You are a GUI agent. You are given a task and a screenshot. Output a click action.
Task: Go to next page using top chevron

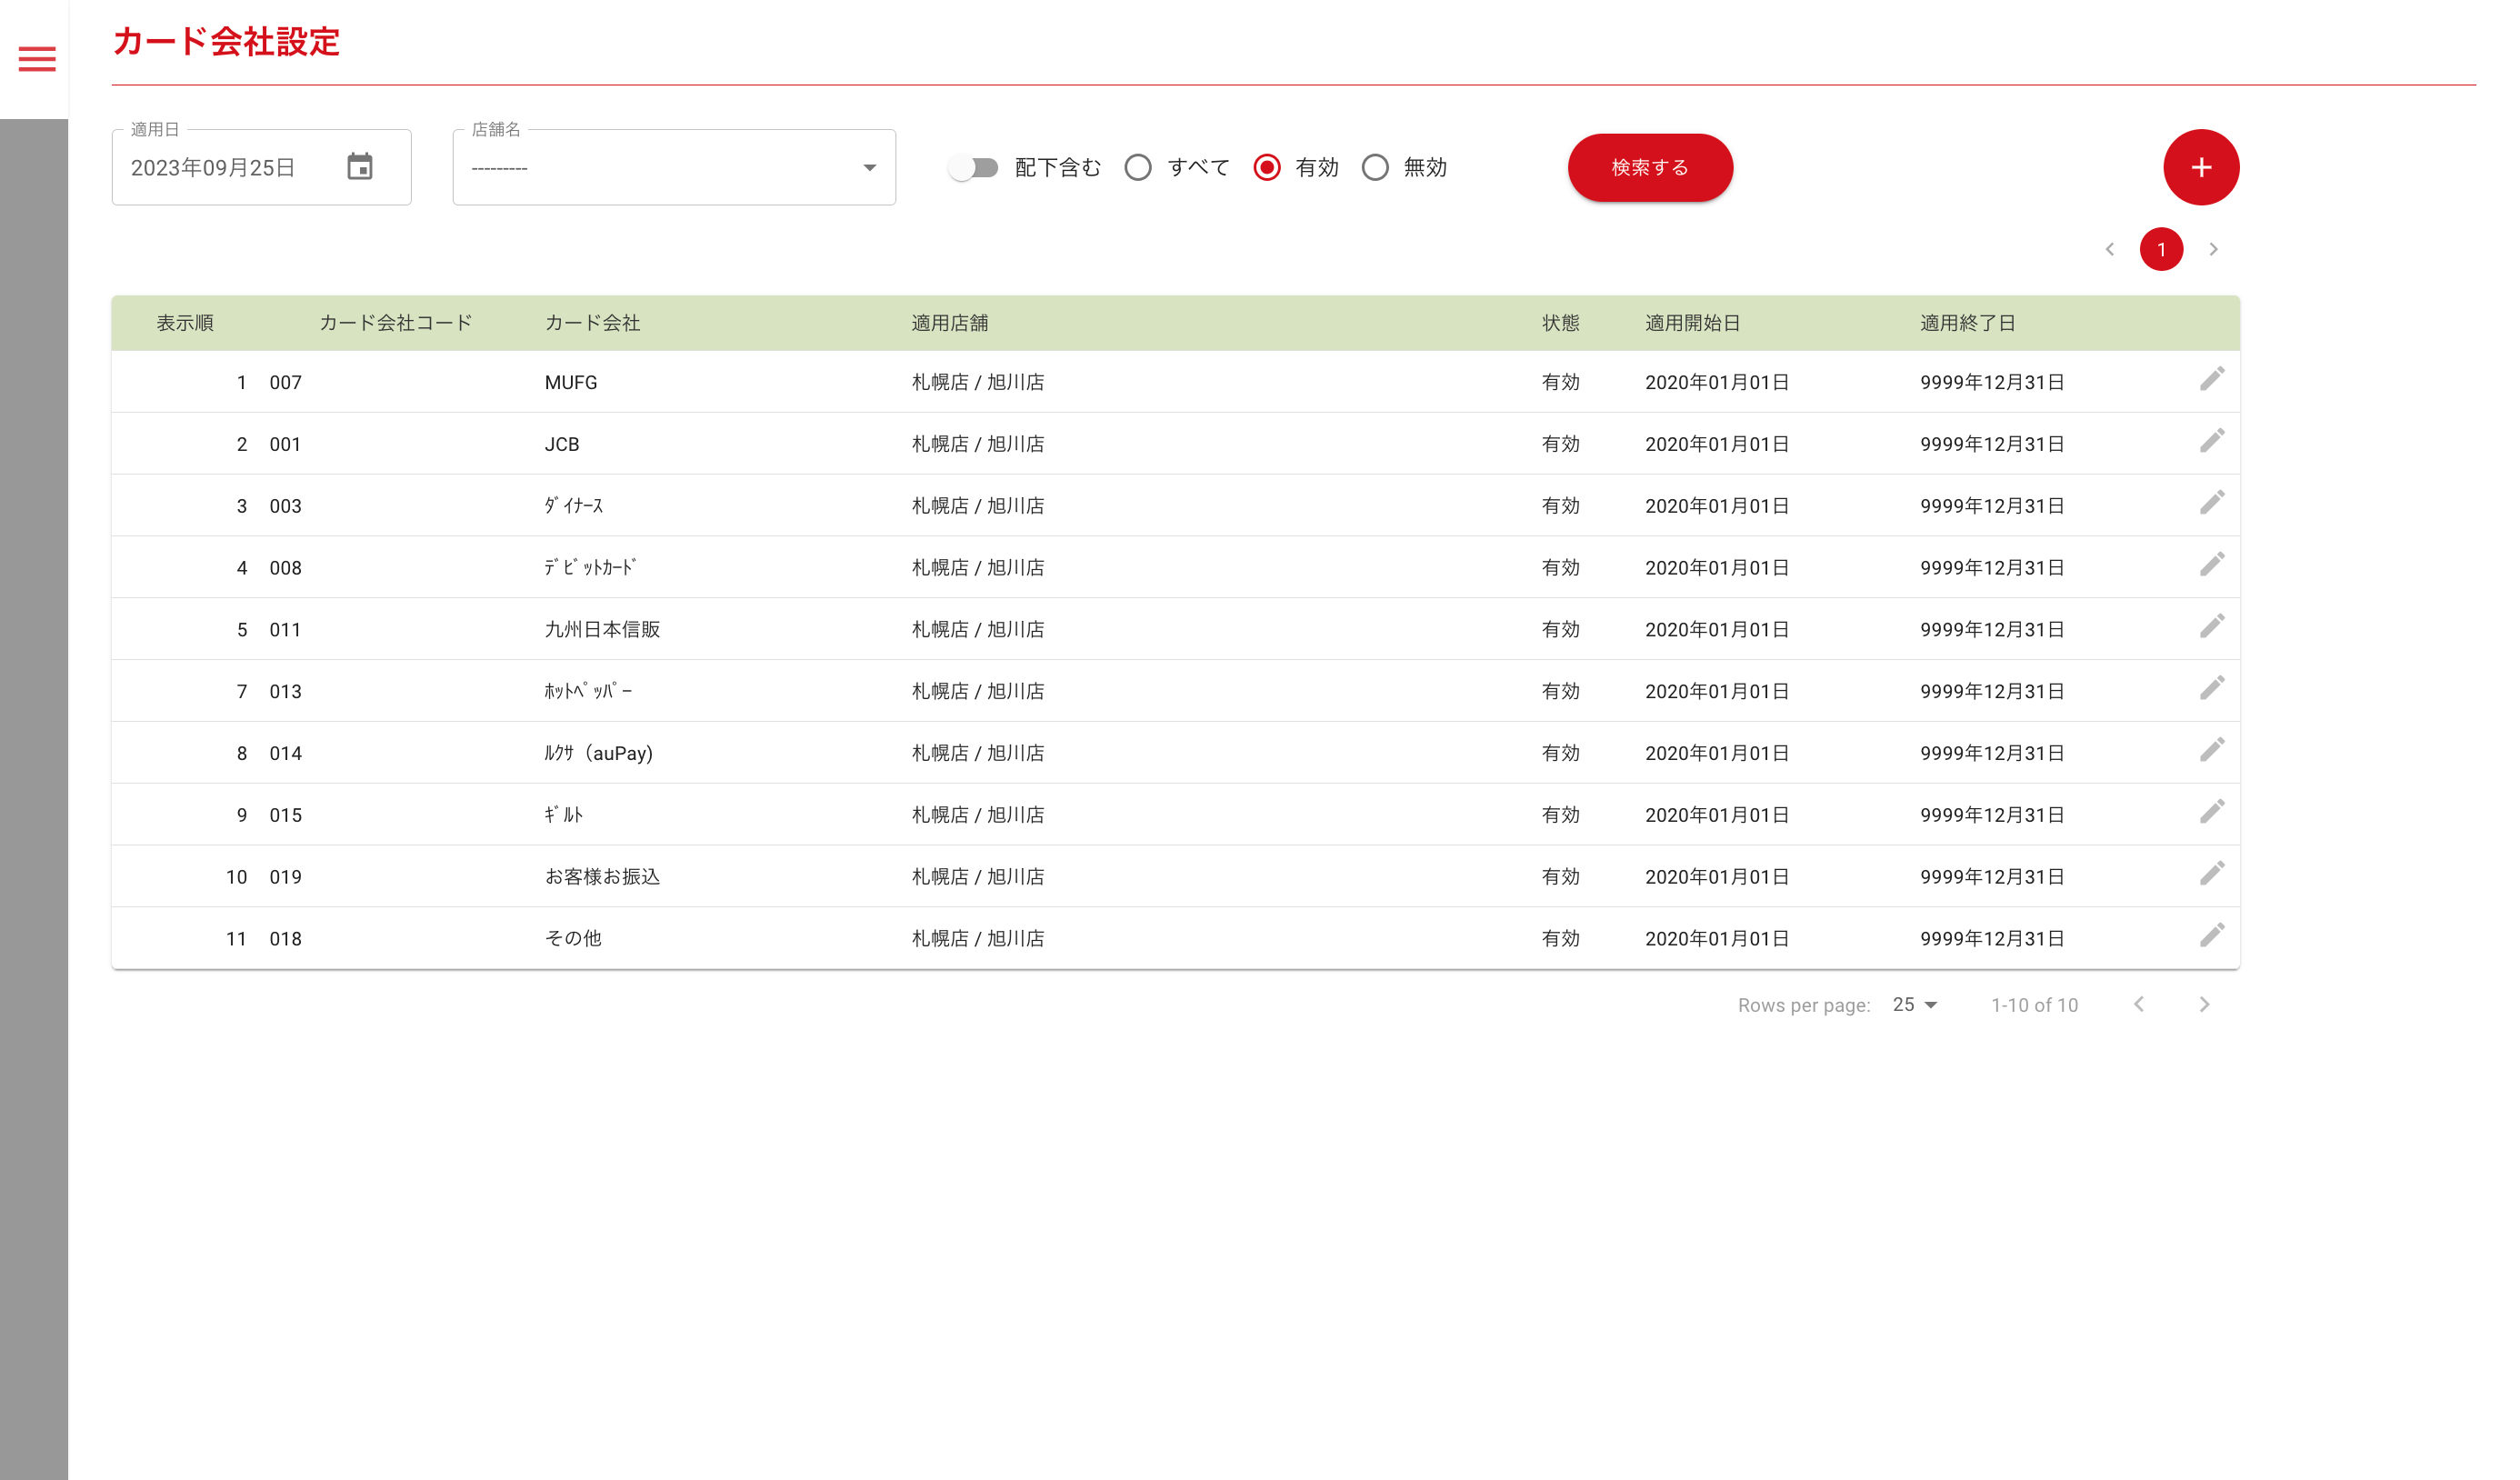point(2213,249)
